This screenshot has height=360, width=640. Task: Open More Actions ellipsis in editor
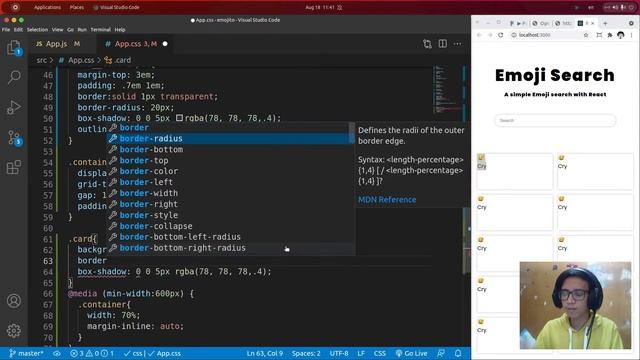pos(457,44)
